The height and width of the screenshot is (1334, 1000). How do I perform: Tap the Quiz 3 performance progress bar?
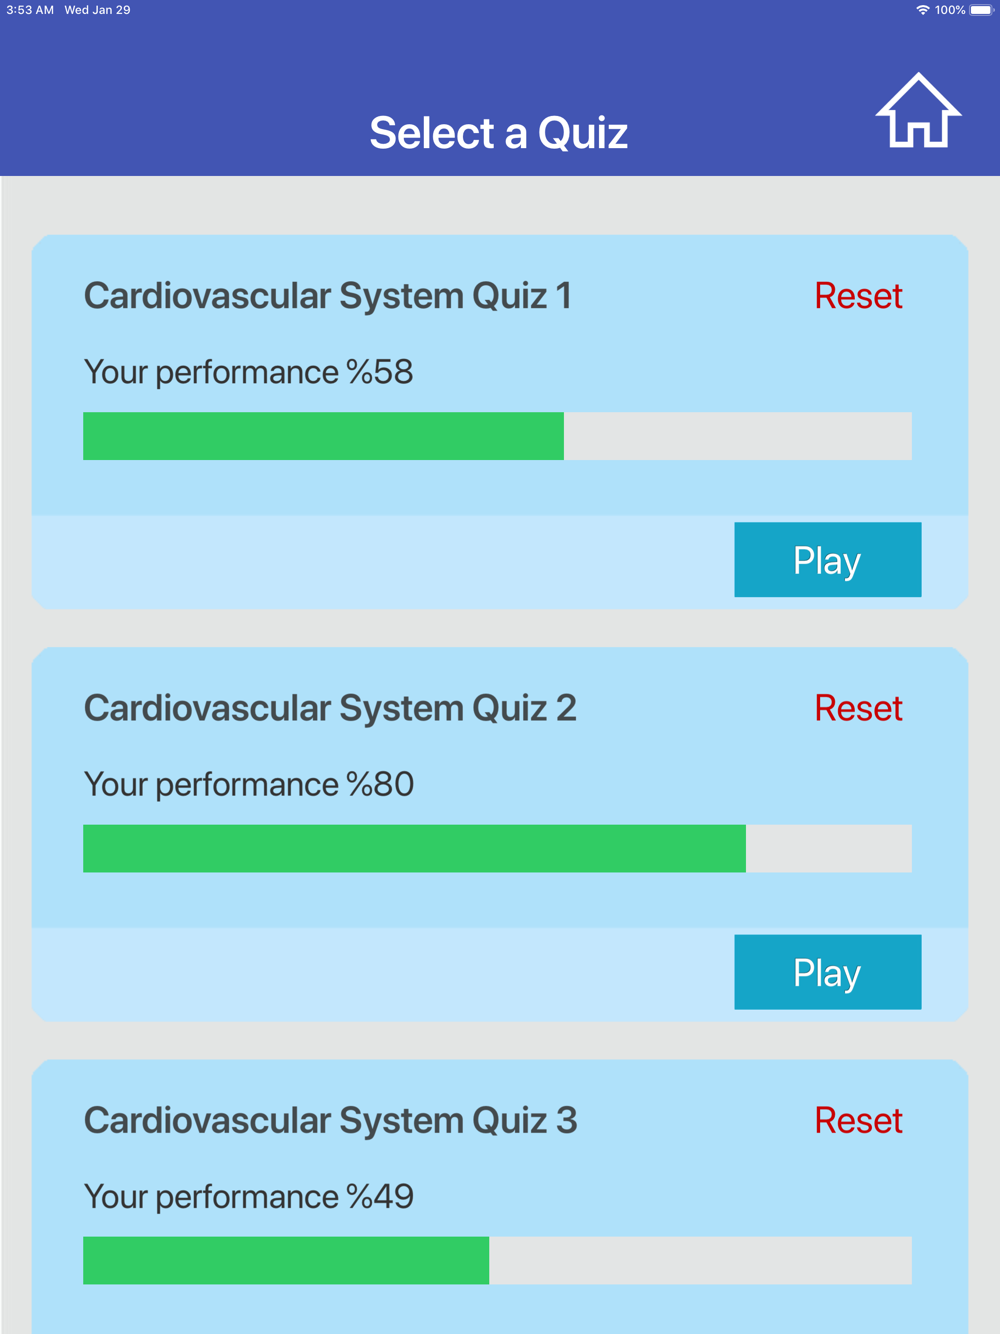pyautogui.click(x=497, y=1260)
